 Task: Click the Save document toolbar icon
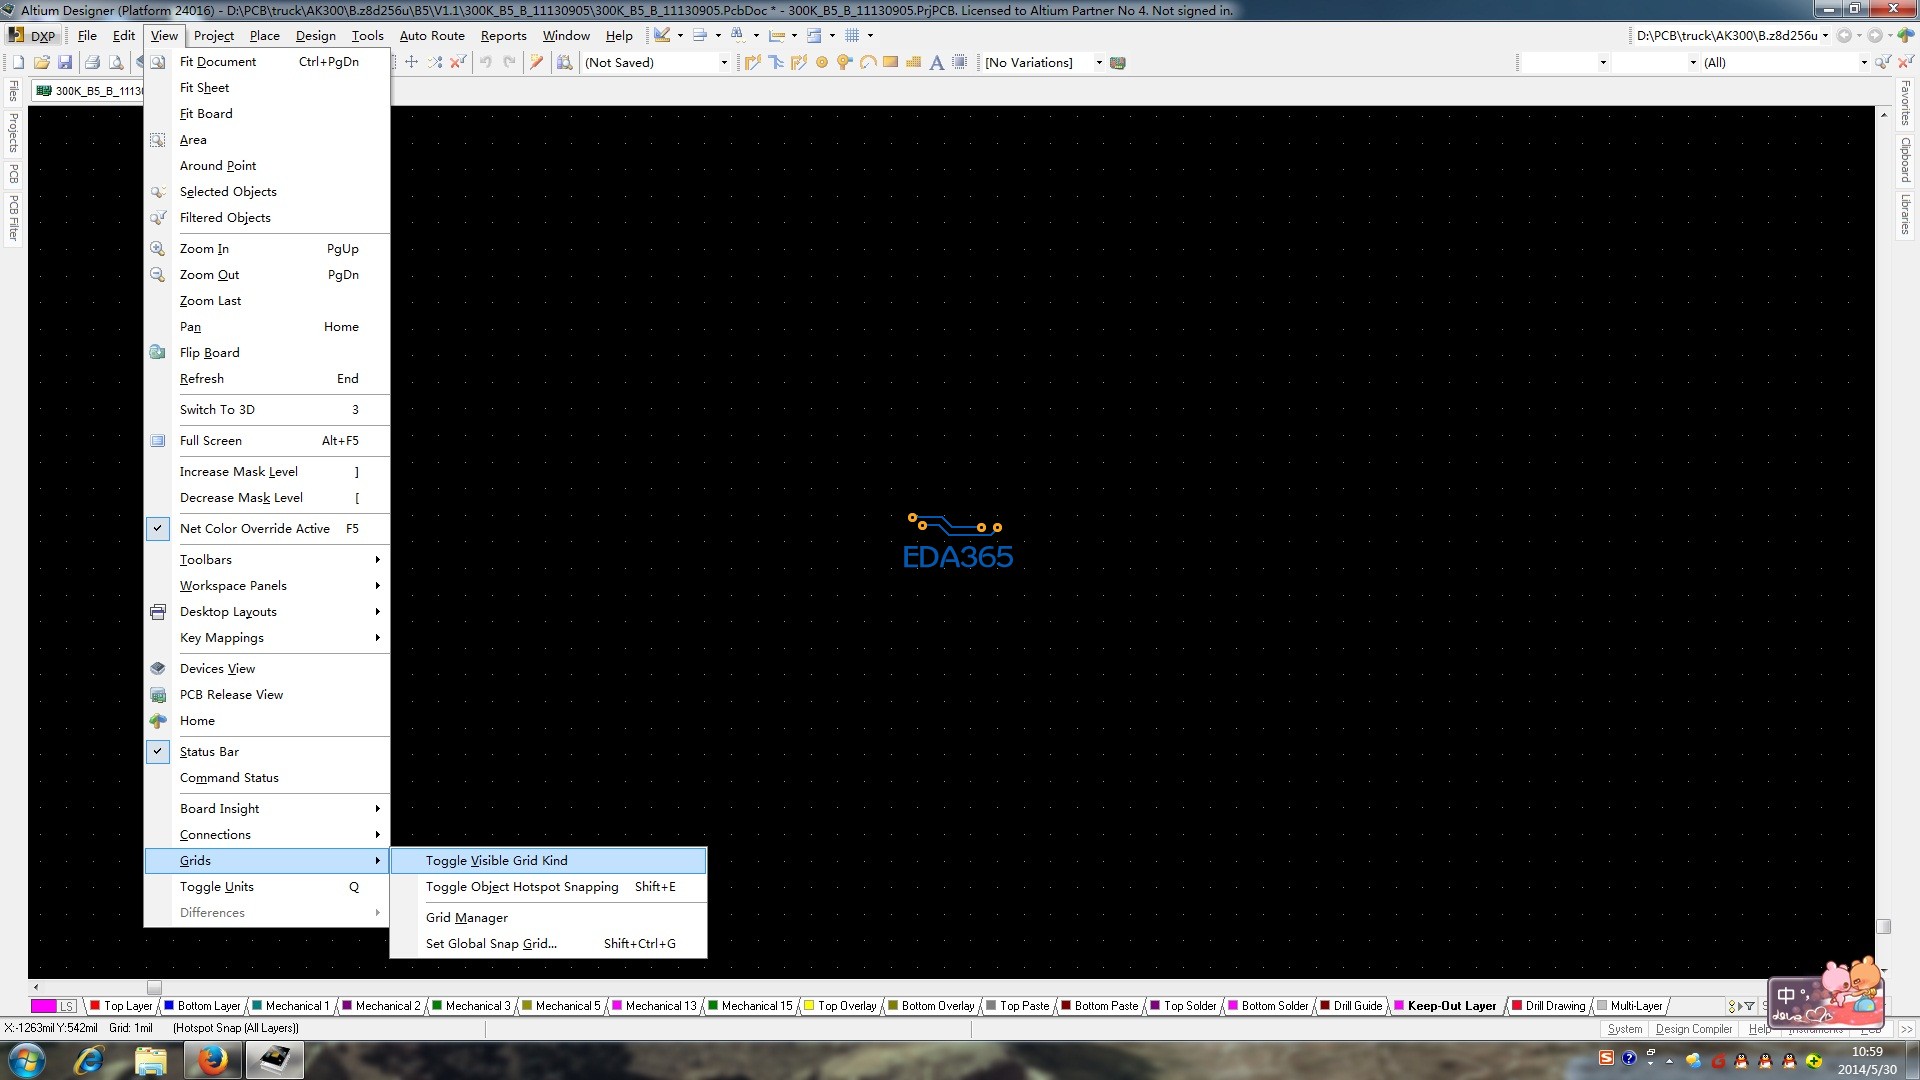point(65,62)
